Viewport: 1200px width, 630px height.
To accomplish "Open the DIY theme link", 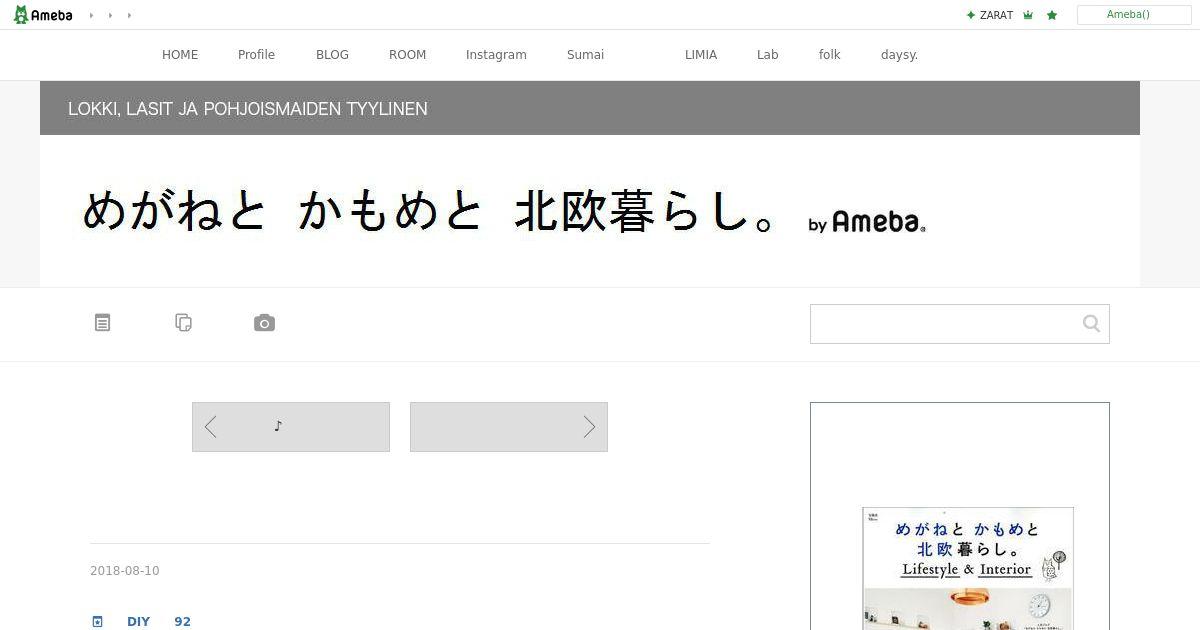I will tap(138, 622).
